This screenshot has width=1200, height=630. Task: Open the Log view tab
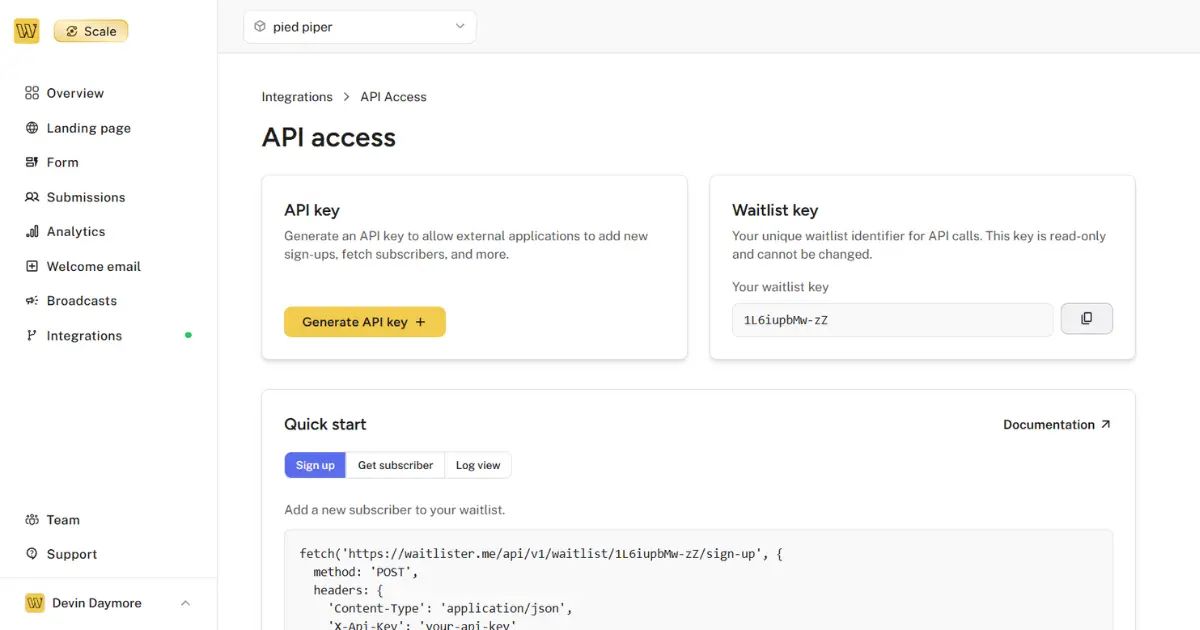tap(478, 464)
